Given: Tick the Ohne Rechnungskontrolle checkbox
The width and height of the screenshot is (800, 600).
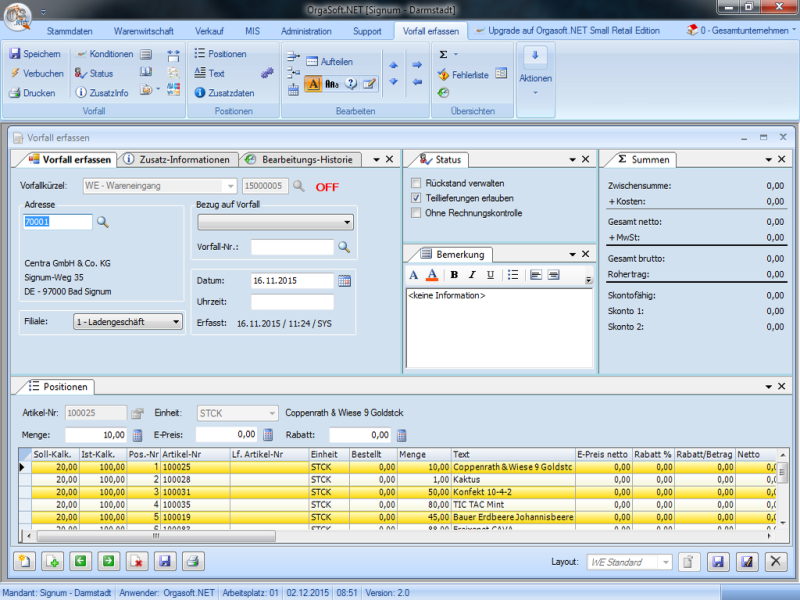Looking at the screenshot, I should click(416, 213).
